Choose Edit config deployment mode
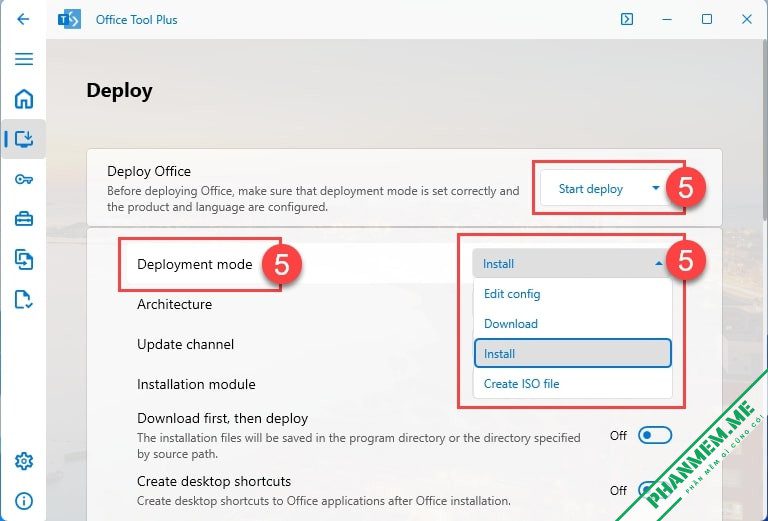 click(x=572, y=294)
